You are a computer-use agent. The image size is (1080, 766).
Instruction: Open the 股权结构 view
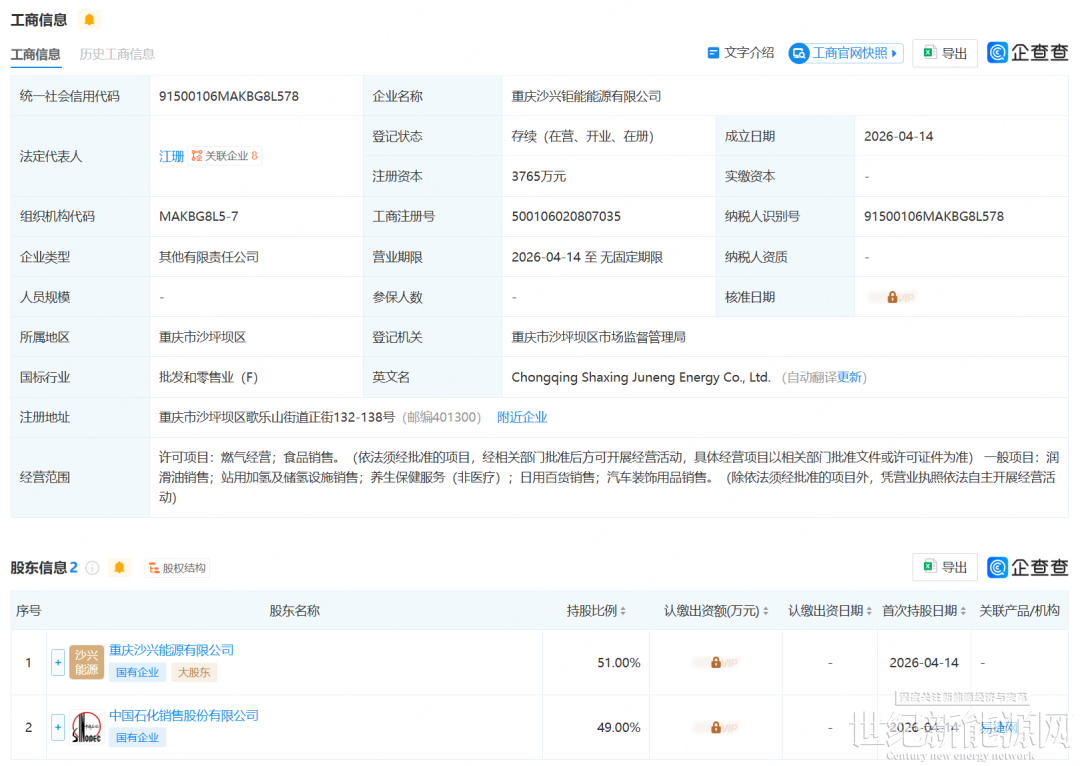tap(177, 568)
